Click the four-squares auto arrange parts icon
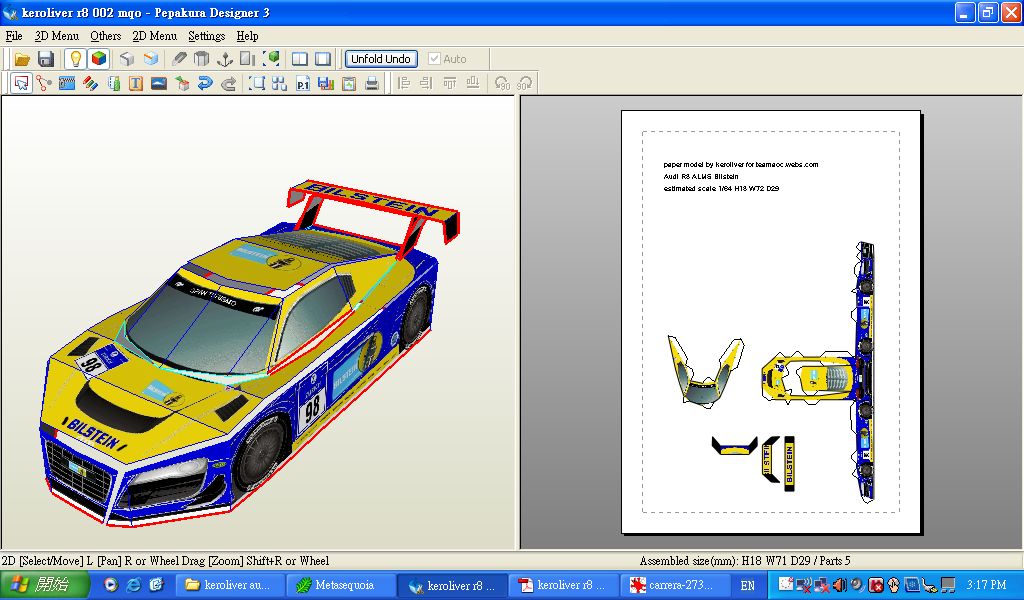Image resolution: width=1024 pixels, height=600 pixels. point(280,84)
